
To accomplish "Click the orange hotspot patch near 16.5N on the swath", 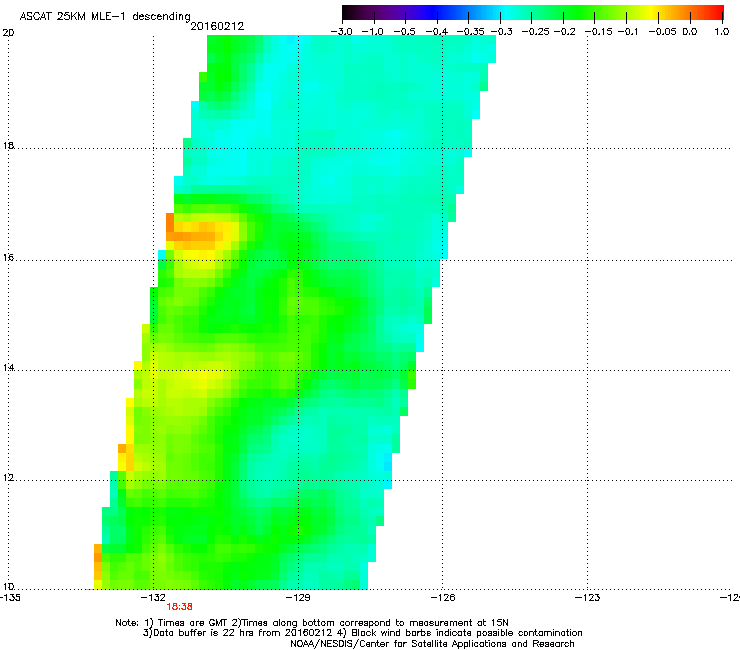I will pyautogui.click(x=194, y=236).
